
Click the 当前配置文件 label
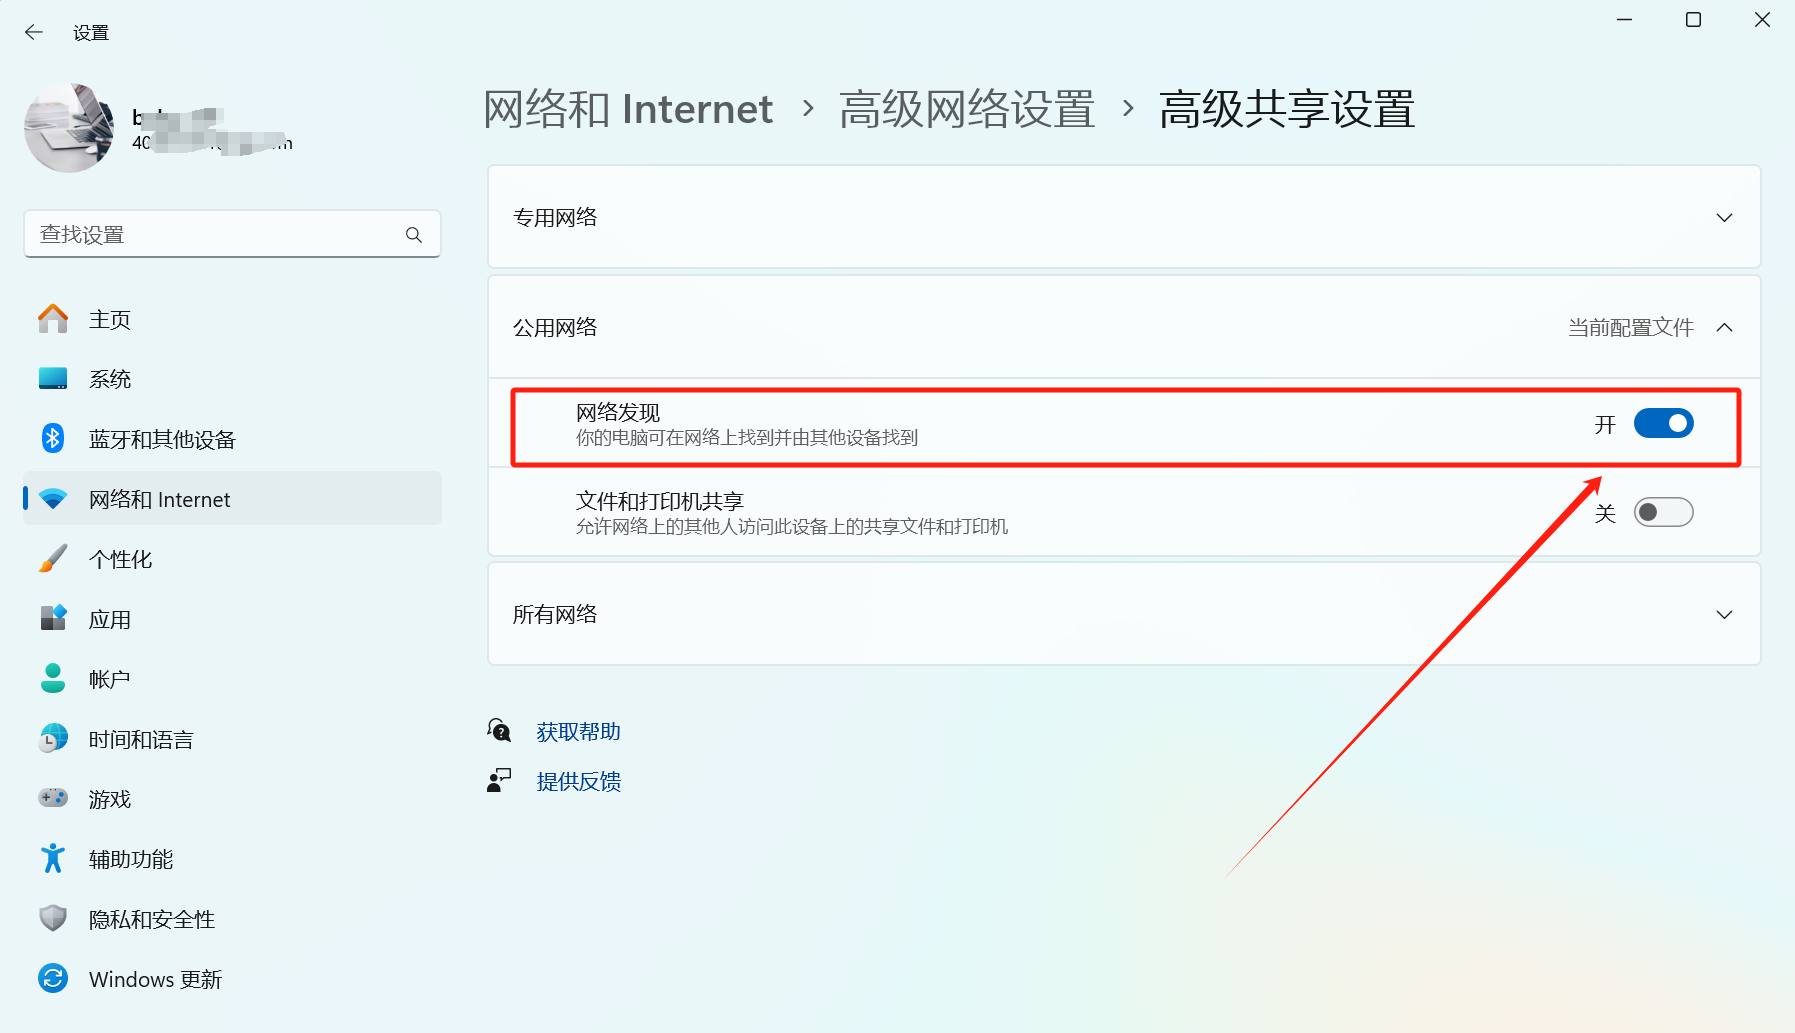click(x=1631, y=328)
